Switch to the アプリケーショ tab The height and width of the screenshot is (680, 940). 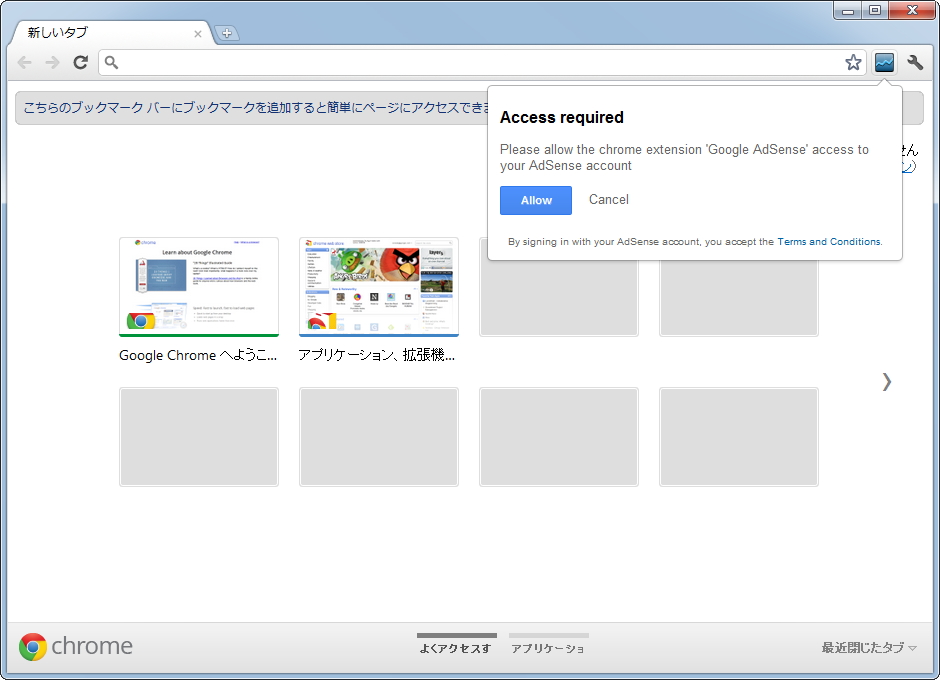pyautogui.click(x=548, y=647)
